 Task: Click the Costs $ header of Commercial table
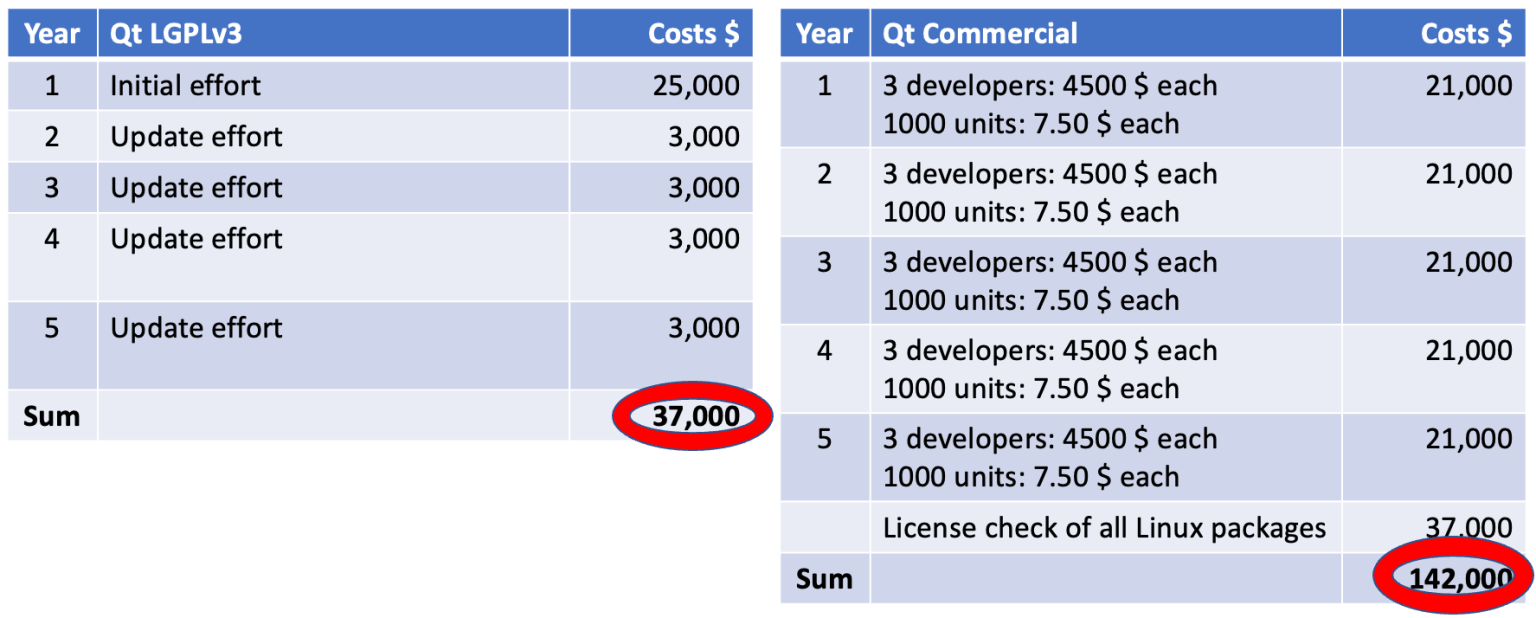[1465, 34]
